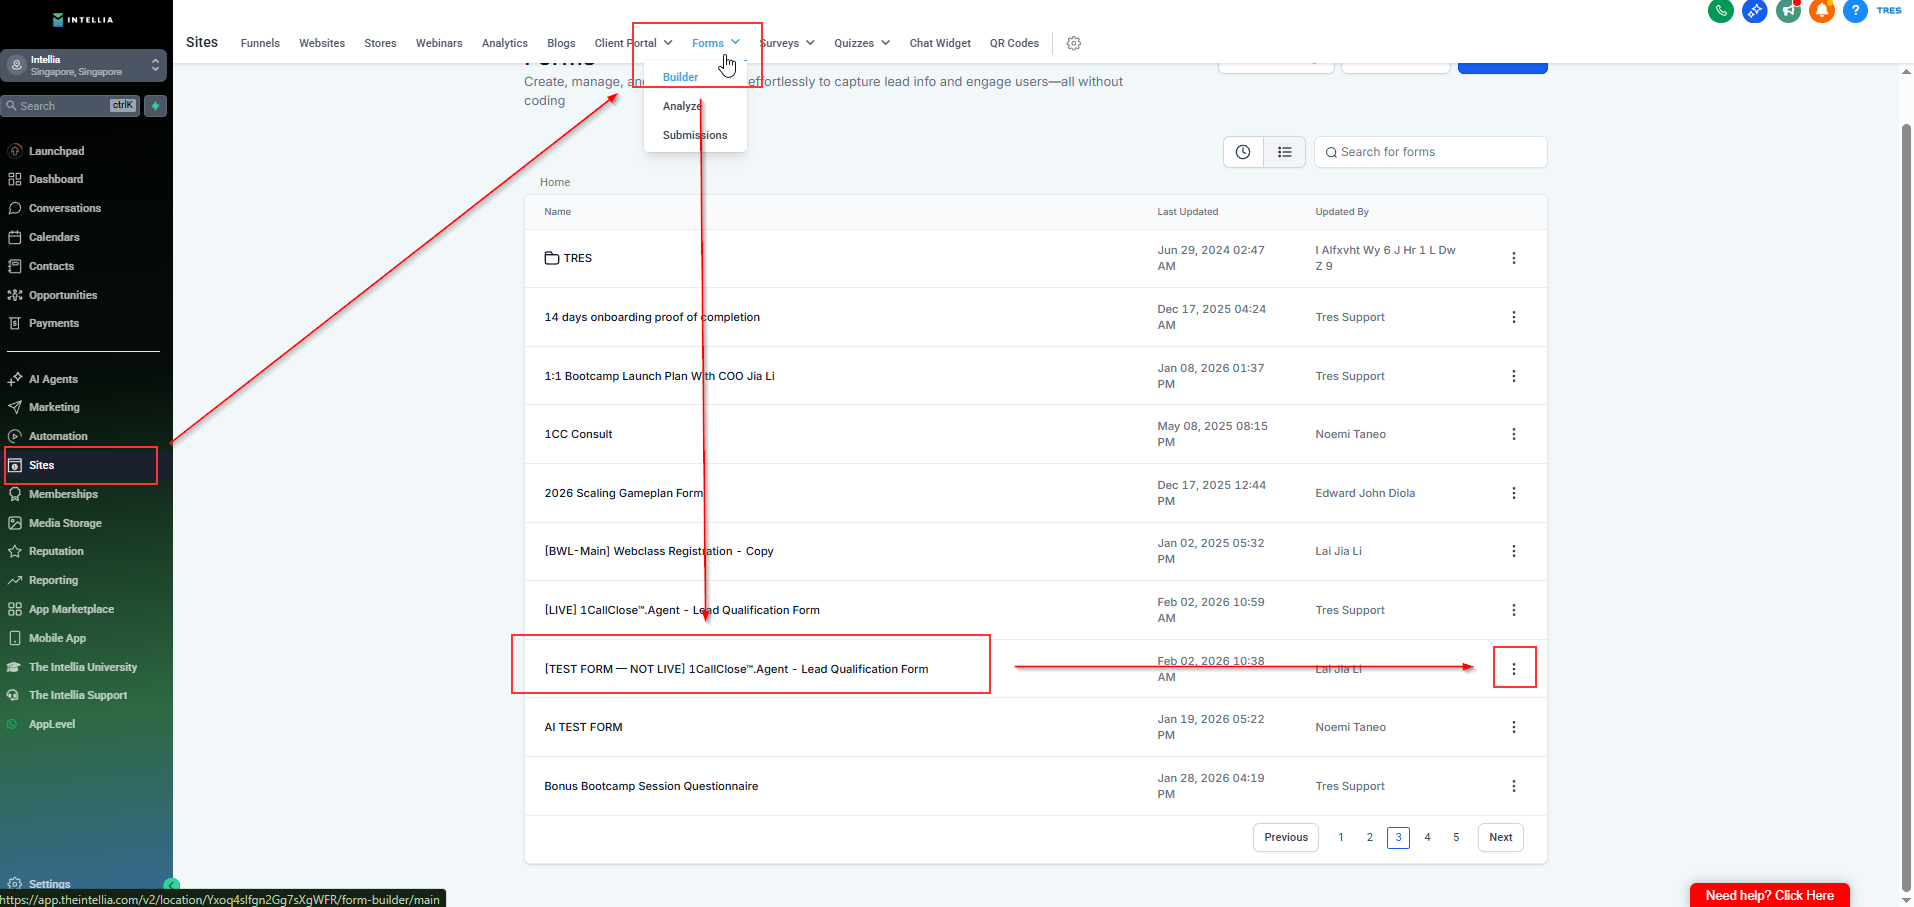1914x907 pixels.
Task: Switch to the Webinars tab
Action: pos(439,43)
